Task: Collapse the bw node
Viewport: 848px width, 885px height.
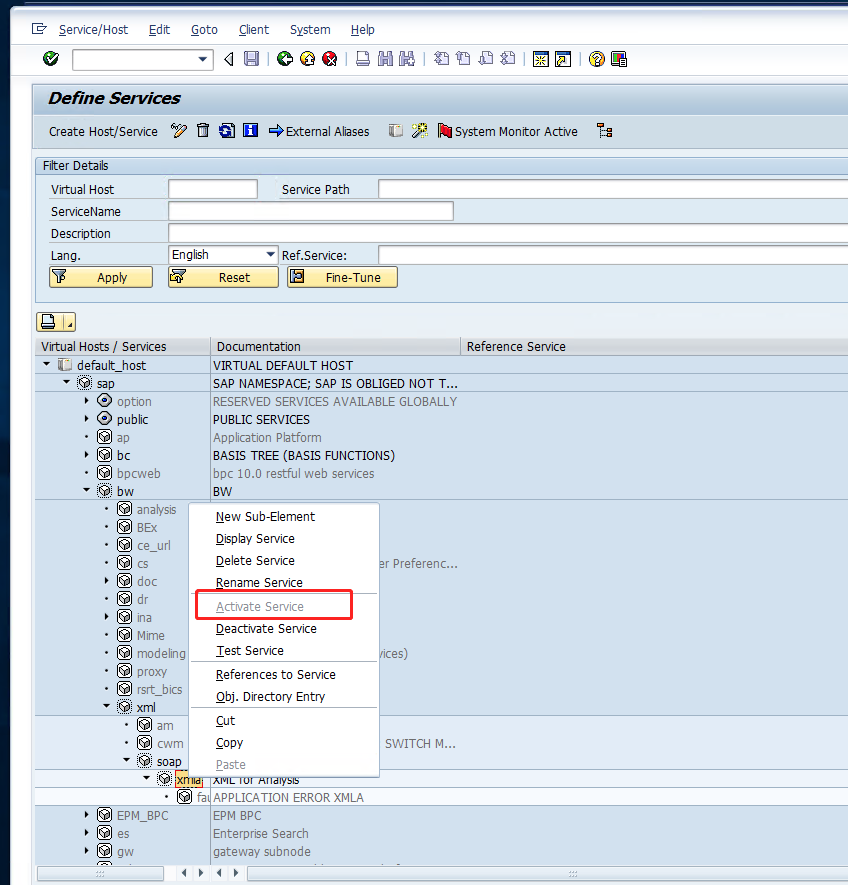Action: [86, 490]
